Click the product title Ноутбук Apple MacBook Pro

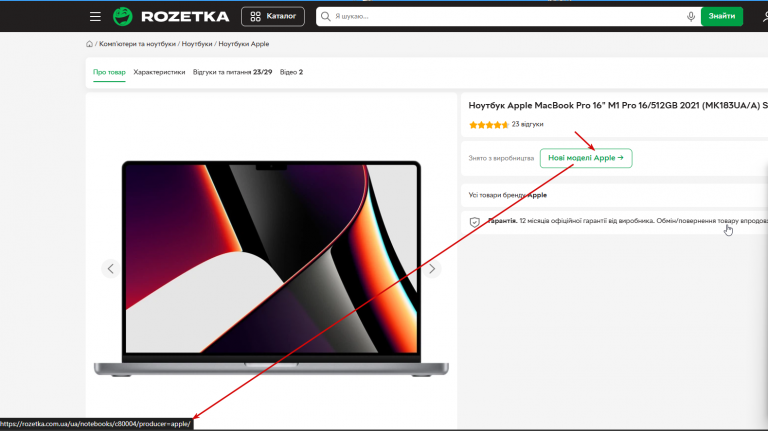click(618, 105)
